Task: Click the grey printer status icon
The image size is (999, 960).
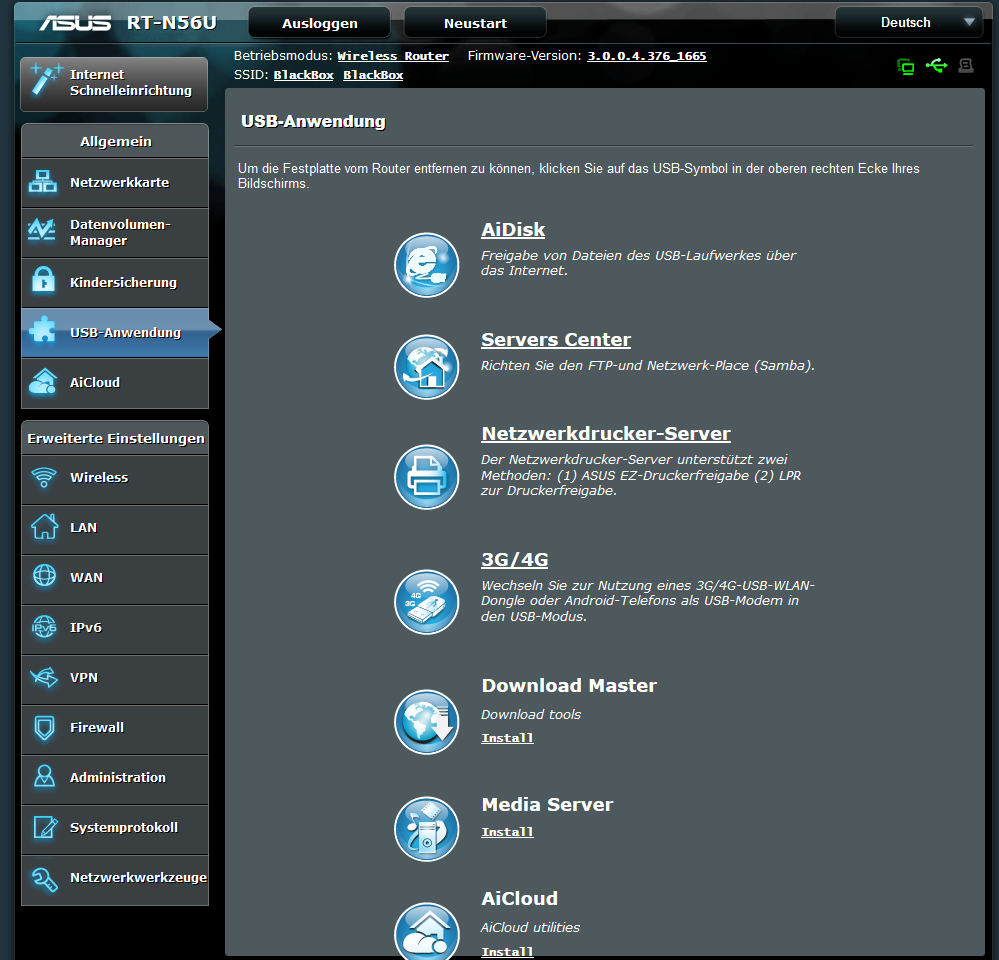Action: (x=966, y=65)
